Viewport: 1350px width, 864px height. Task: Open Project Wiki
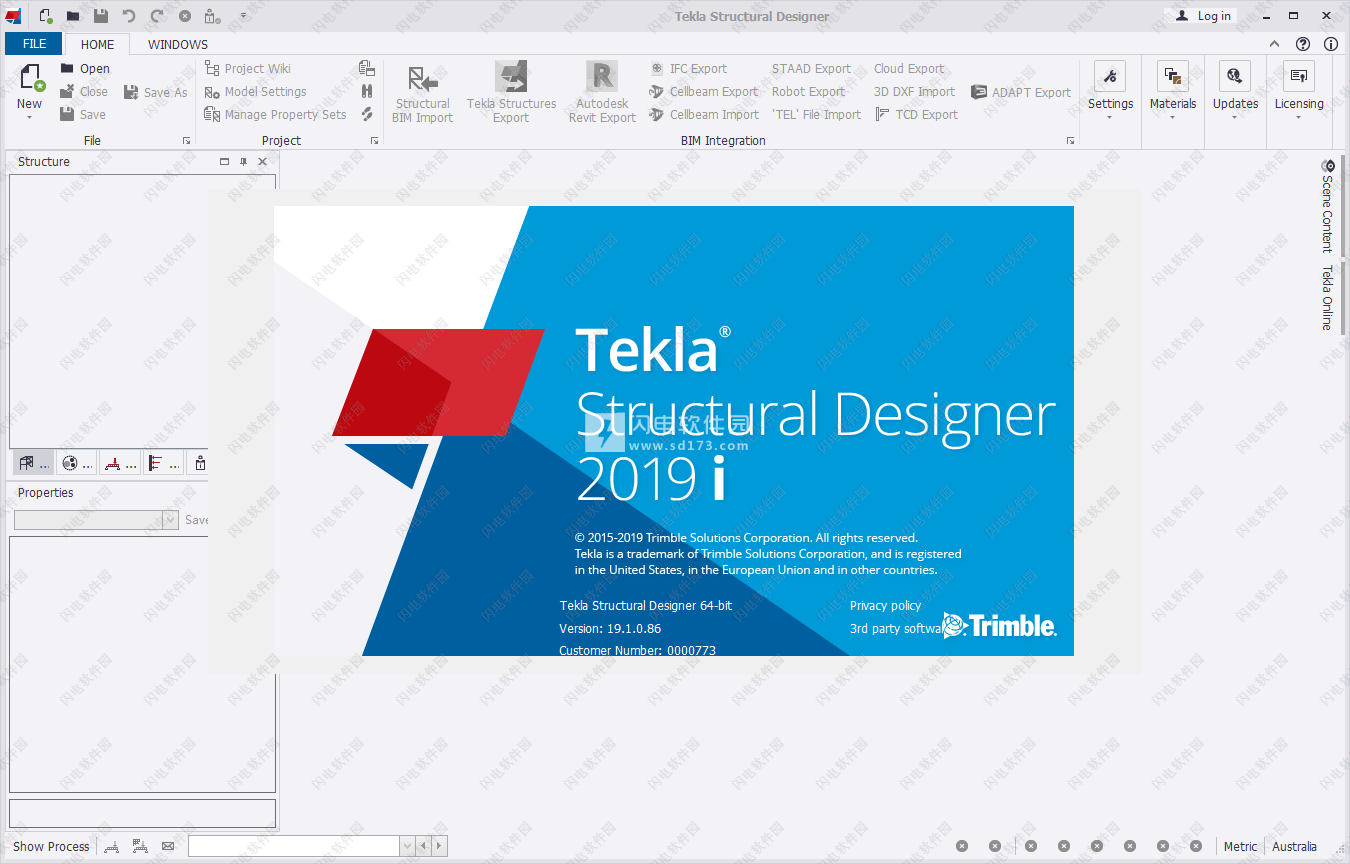247,69
